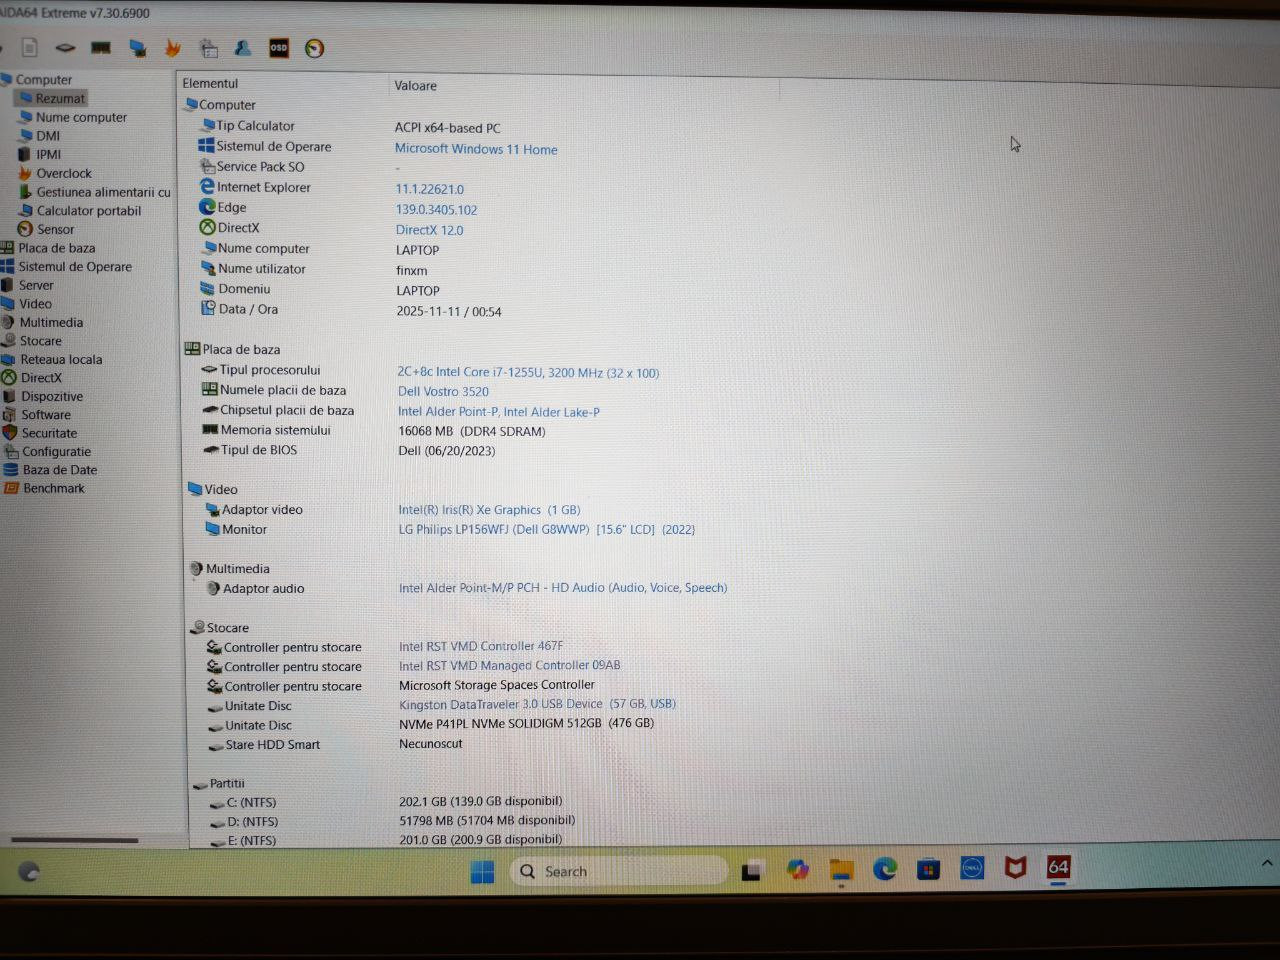This screenshot has height=960, width=1280.
Task: Open the OSD panel toolbar icon
Action: [x=279, y=48]
